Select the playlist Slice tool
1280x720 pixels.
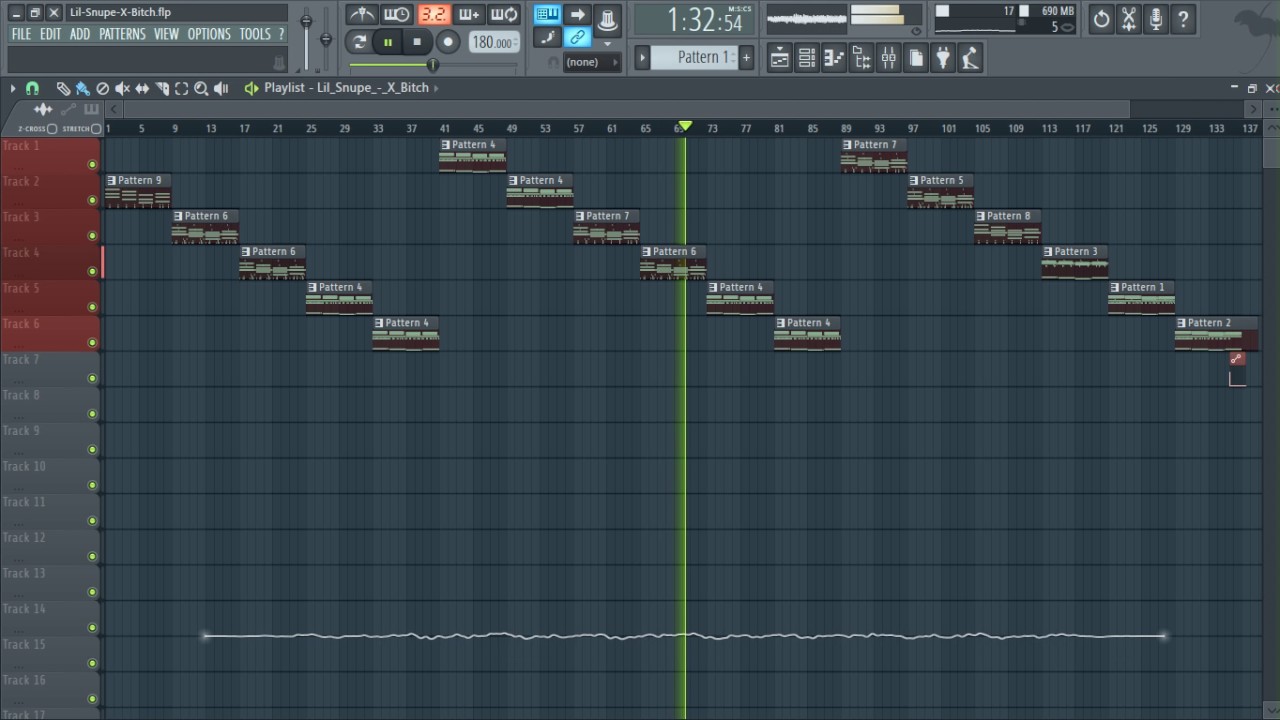pos(162,88)
